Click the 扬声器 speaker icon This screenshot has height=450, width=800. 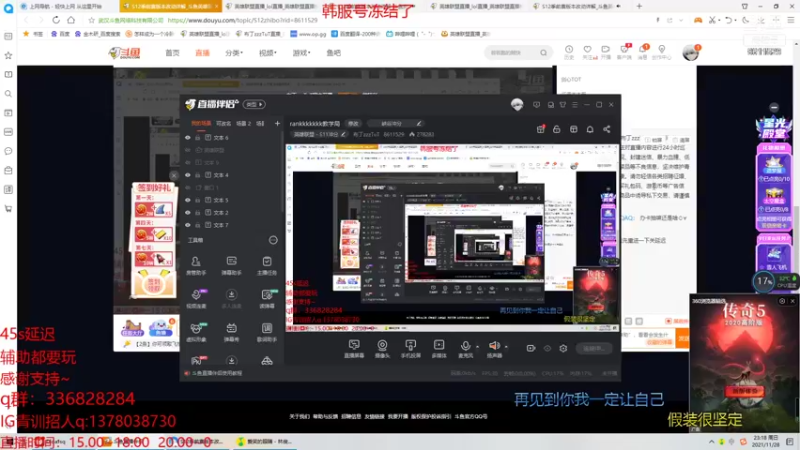click(493, 347)
